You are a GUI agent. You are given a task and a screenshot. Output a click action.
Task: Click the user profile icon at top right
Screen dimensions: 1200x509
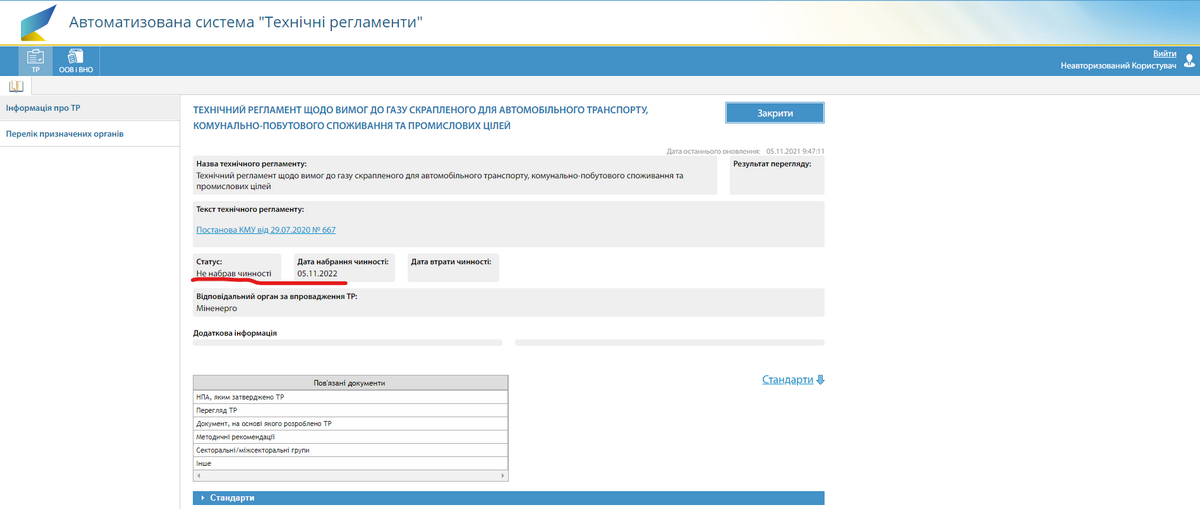tap(1189, 60)
